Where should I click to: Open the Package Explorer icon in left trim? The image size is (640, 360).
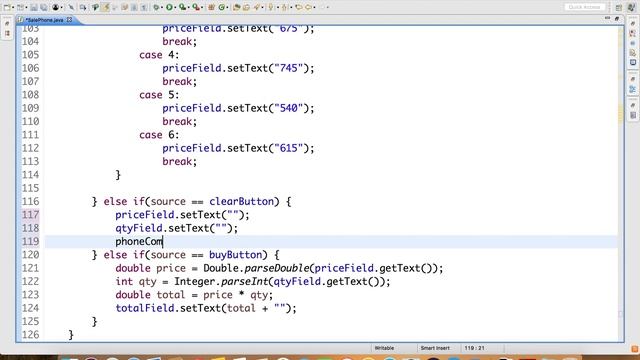(7, 33)
